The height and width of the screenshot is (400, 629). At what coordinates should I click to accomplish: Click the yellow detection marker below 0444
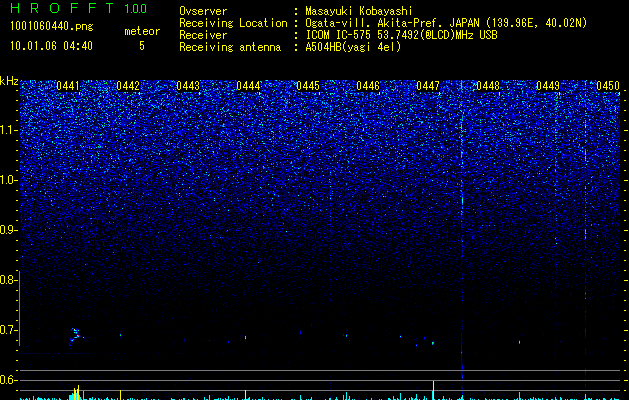point(246,394)
